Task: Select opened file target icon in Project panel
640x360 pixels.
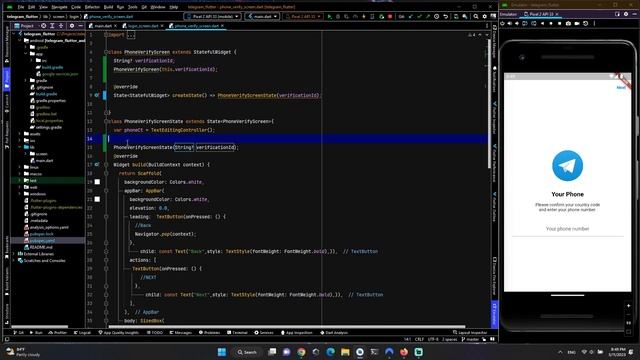Action: tap(44, 26)
